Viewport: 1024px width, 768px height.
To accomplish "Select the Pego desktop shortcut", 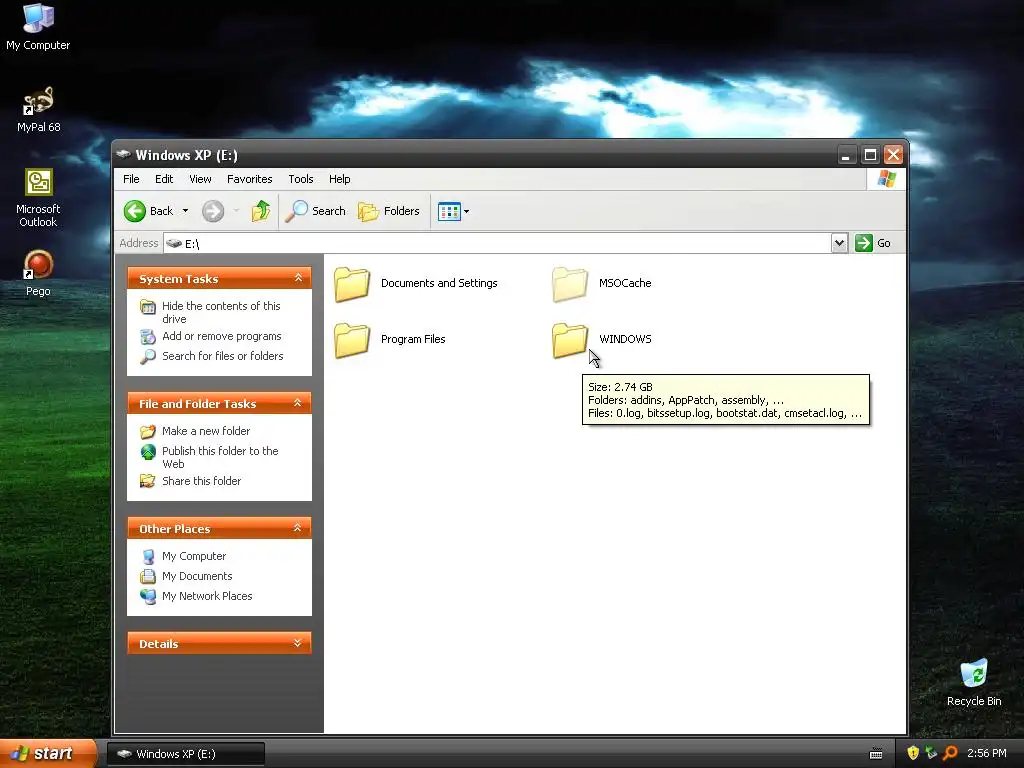I will point(38,274).
